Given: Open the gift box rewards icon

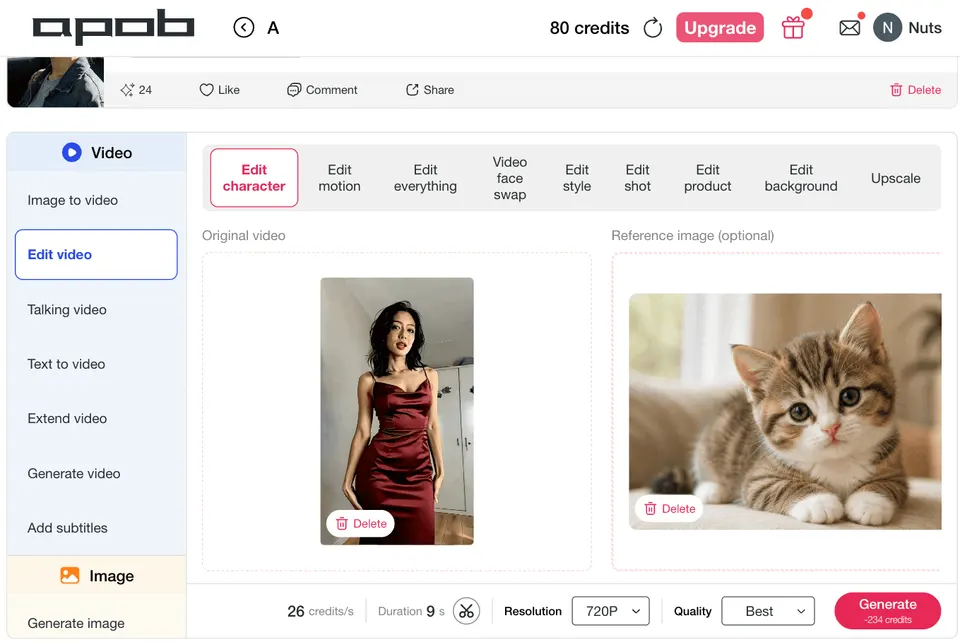Looking at the screenshot, I should [x=793, y=28].
